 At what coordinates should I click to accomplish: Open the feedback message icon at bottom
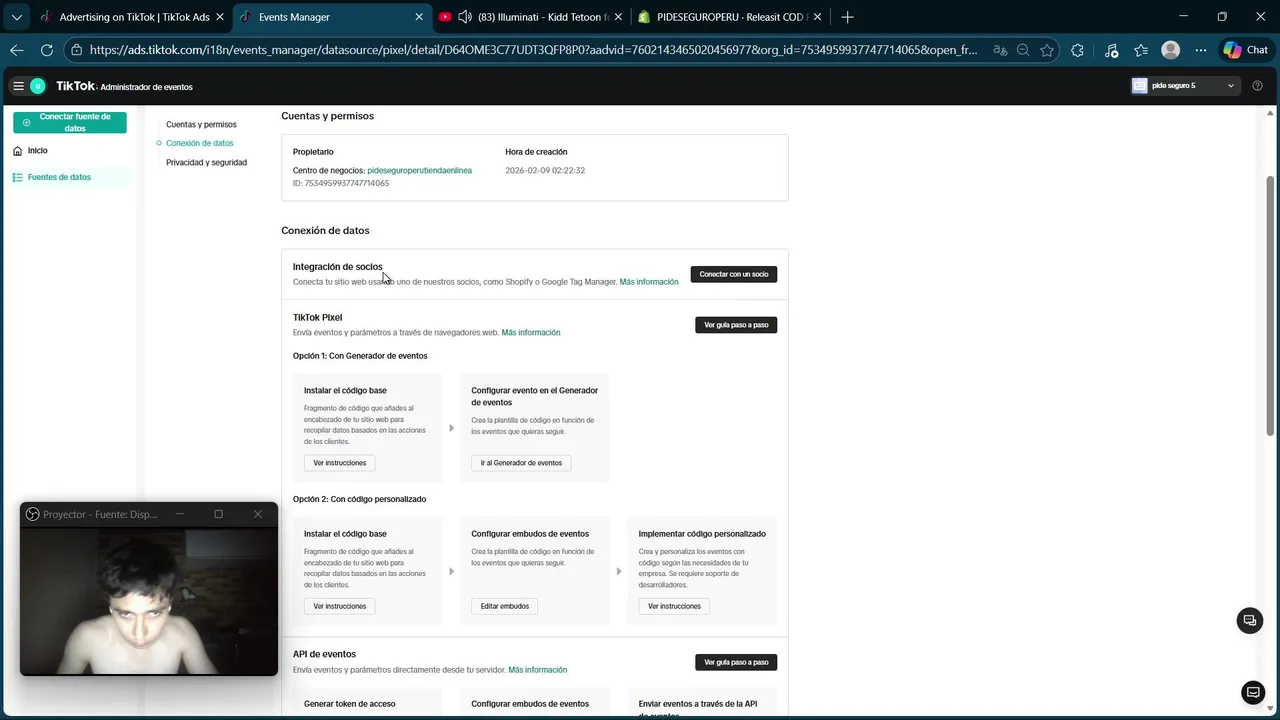click(1252, 691)
